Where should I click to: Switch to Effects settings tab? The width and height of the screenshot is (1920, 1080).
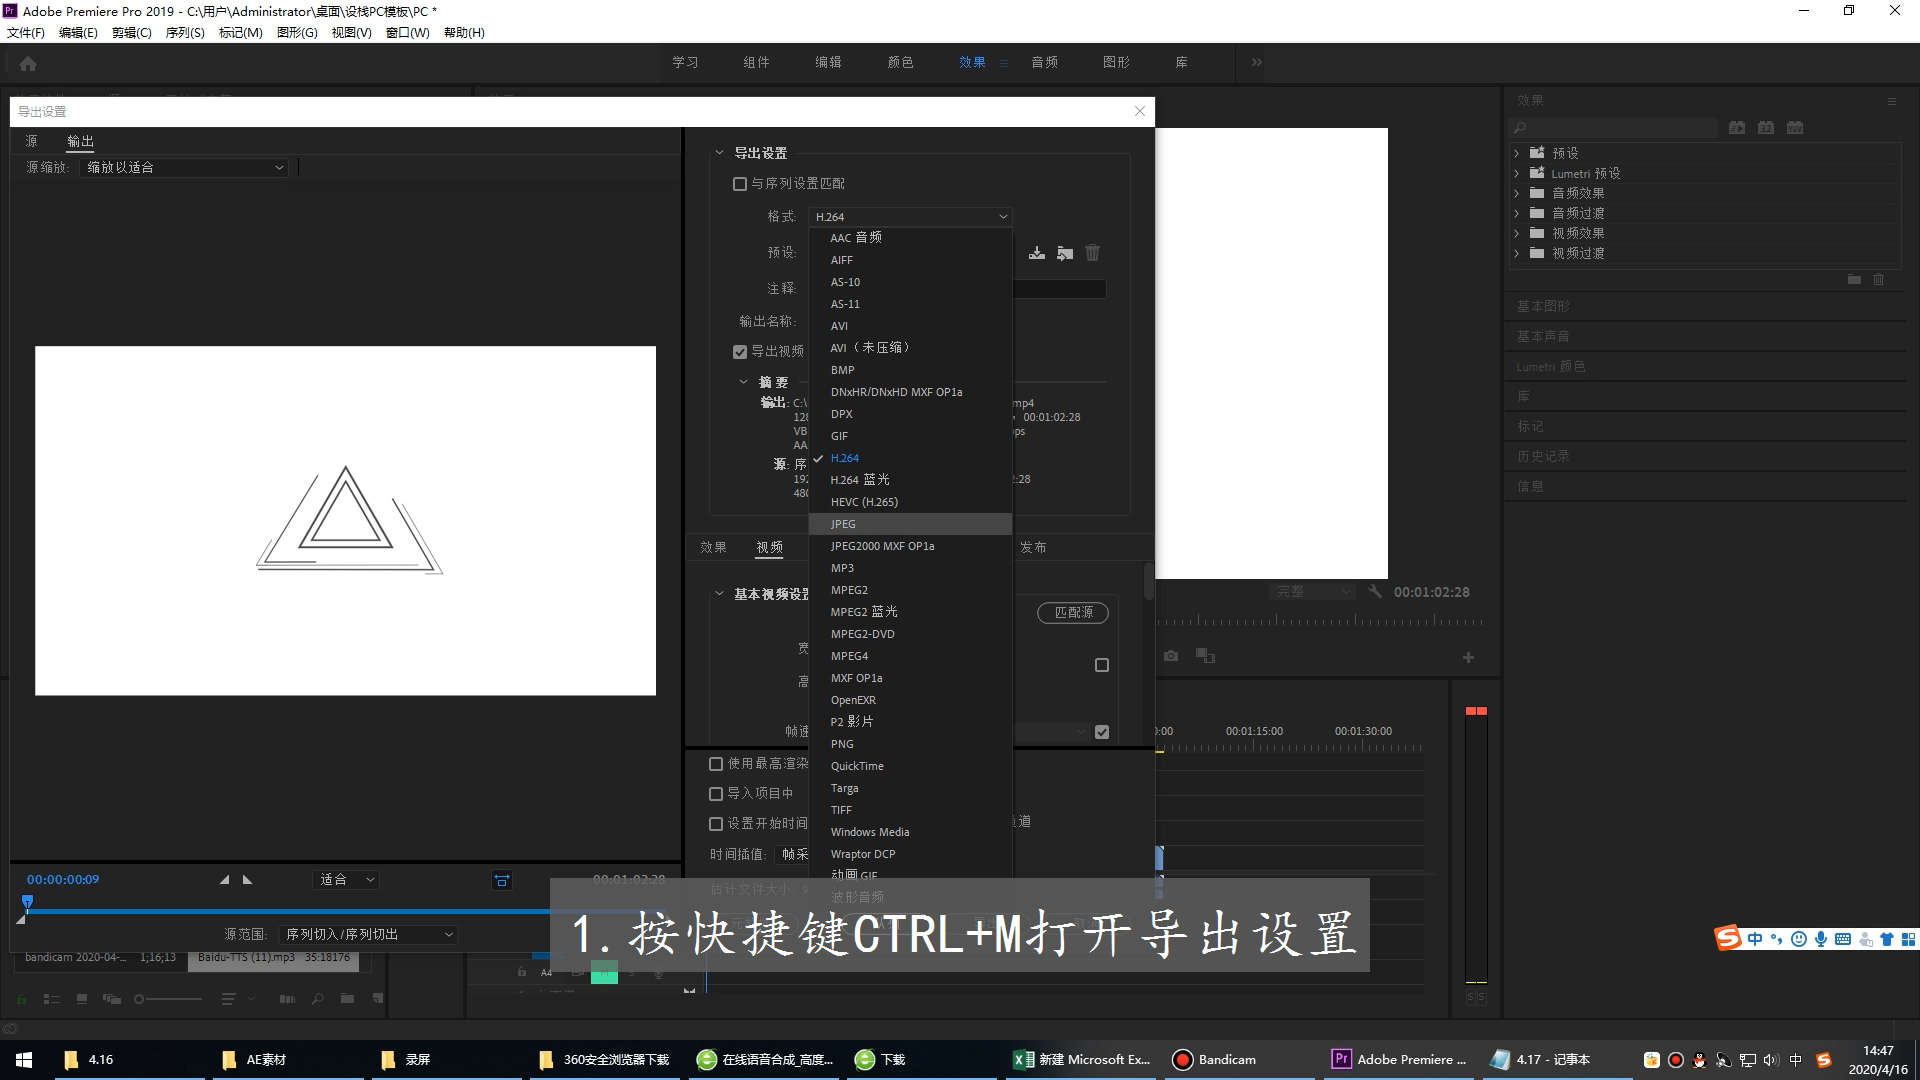[713, 547]
